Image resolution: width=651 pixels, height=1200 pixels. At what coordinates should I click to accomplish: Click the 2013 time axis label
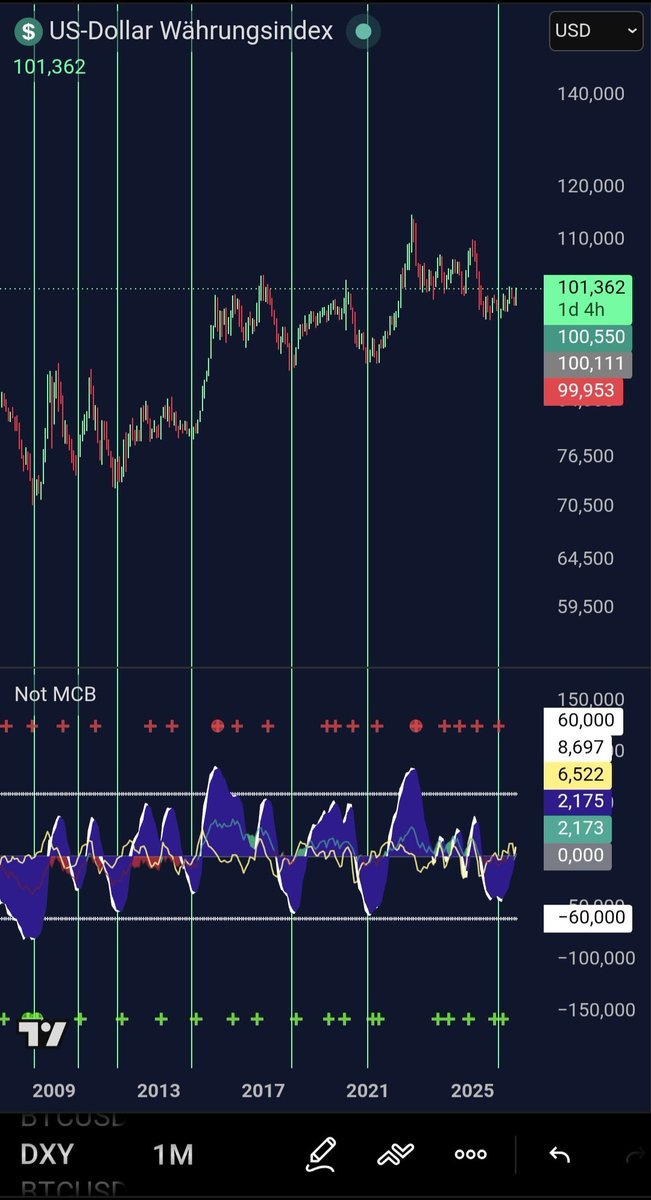click(158, 1089)
